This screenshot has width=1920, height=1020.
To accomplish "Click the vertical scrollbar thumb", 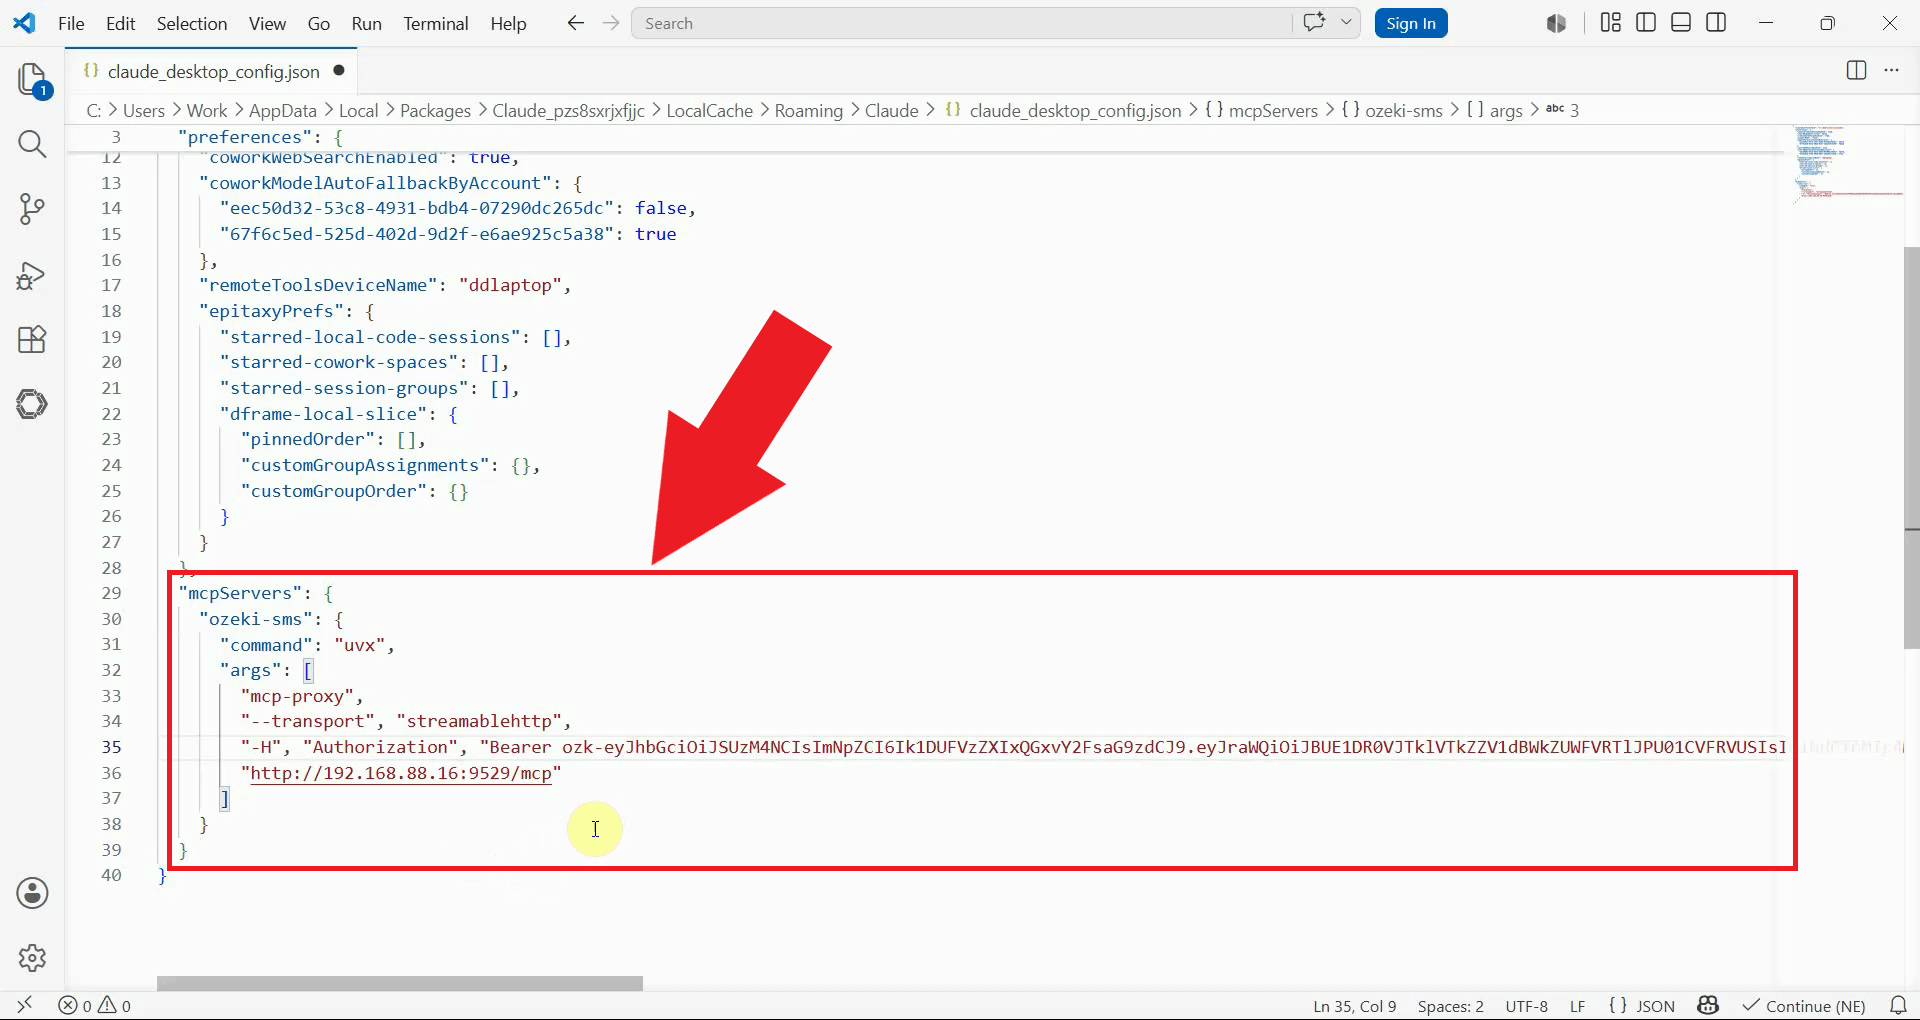I will tap(1912, 448).
